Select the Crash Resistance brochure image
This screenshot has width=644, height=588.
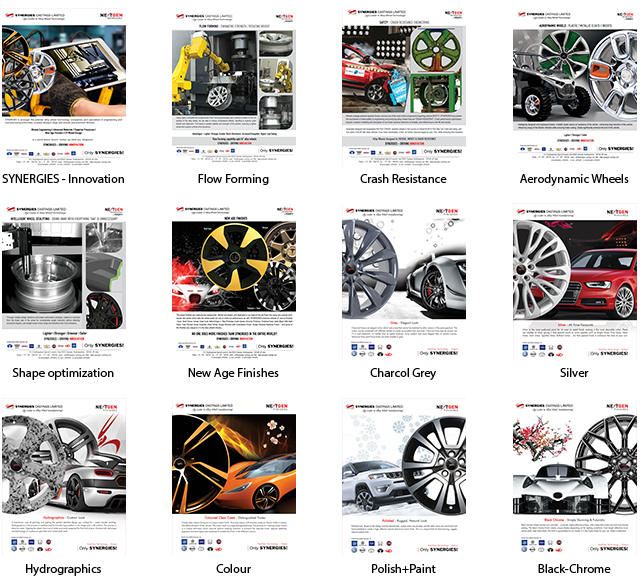[404, 87]
